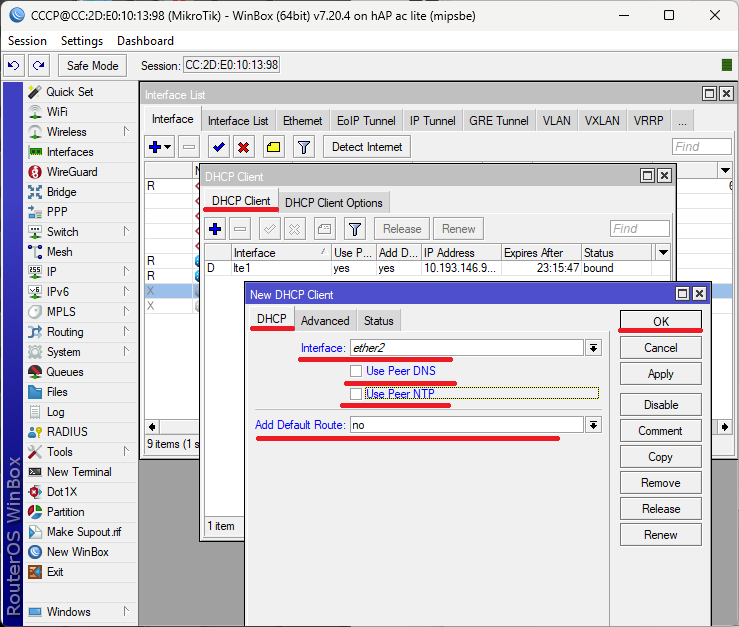Enable the Use Peer DNS checkbox
Viewport: 739px width, 627px height.
click(356, 371)
